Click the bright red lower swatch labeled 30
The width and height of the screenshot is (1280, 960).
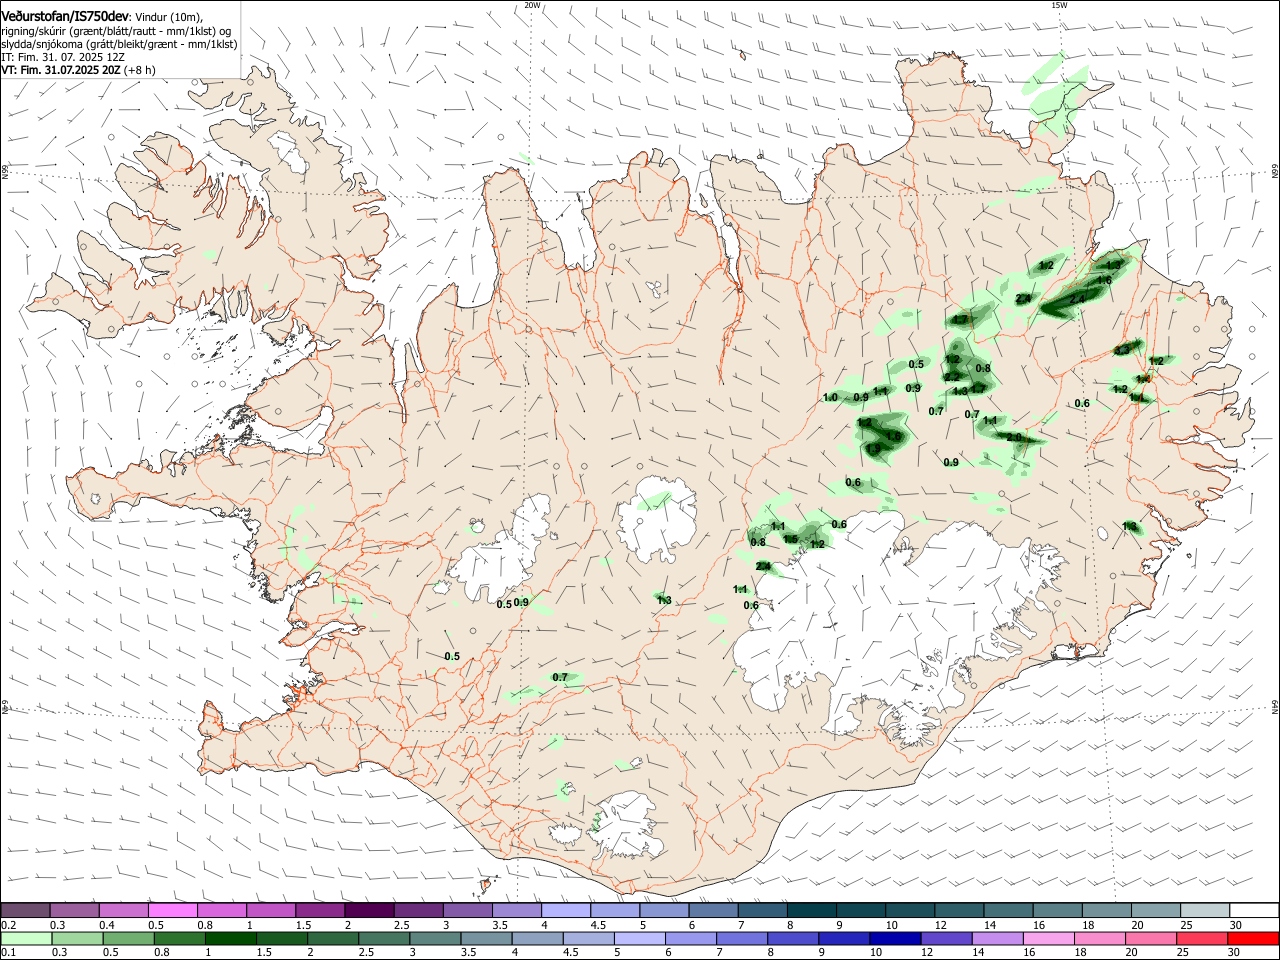[x=1252, y=938]
